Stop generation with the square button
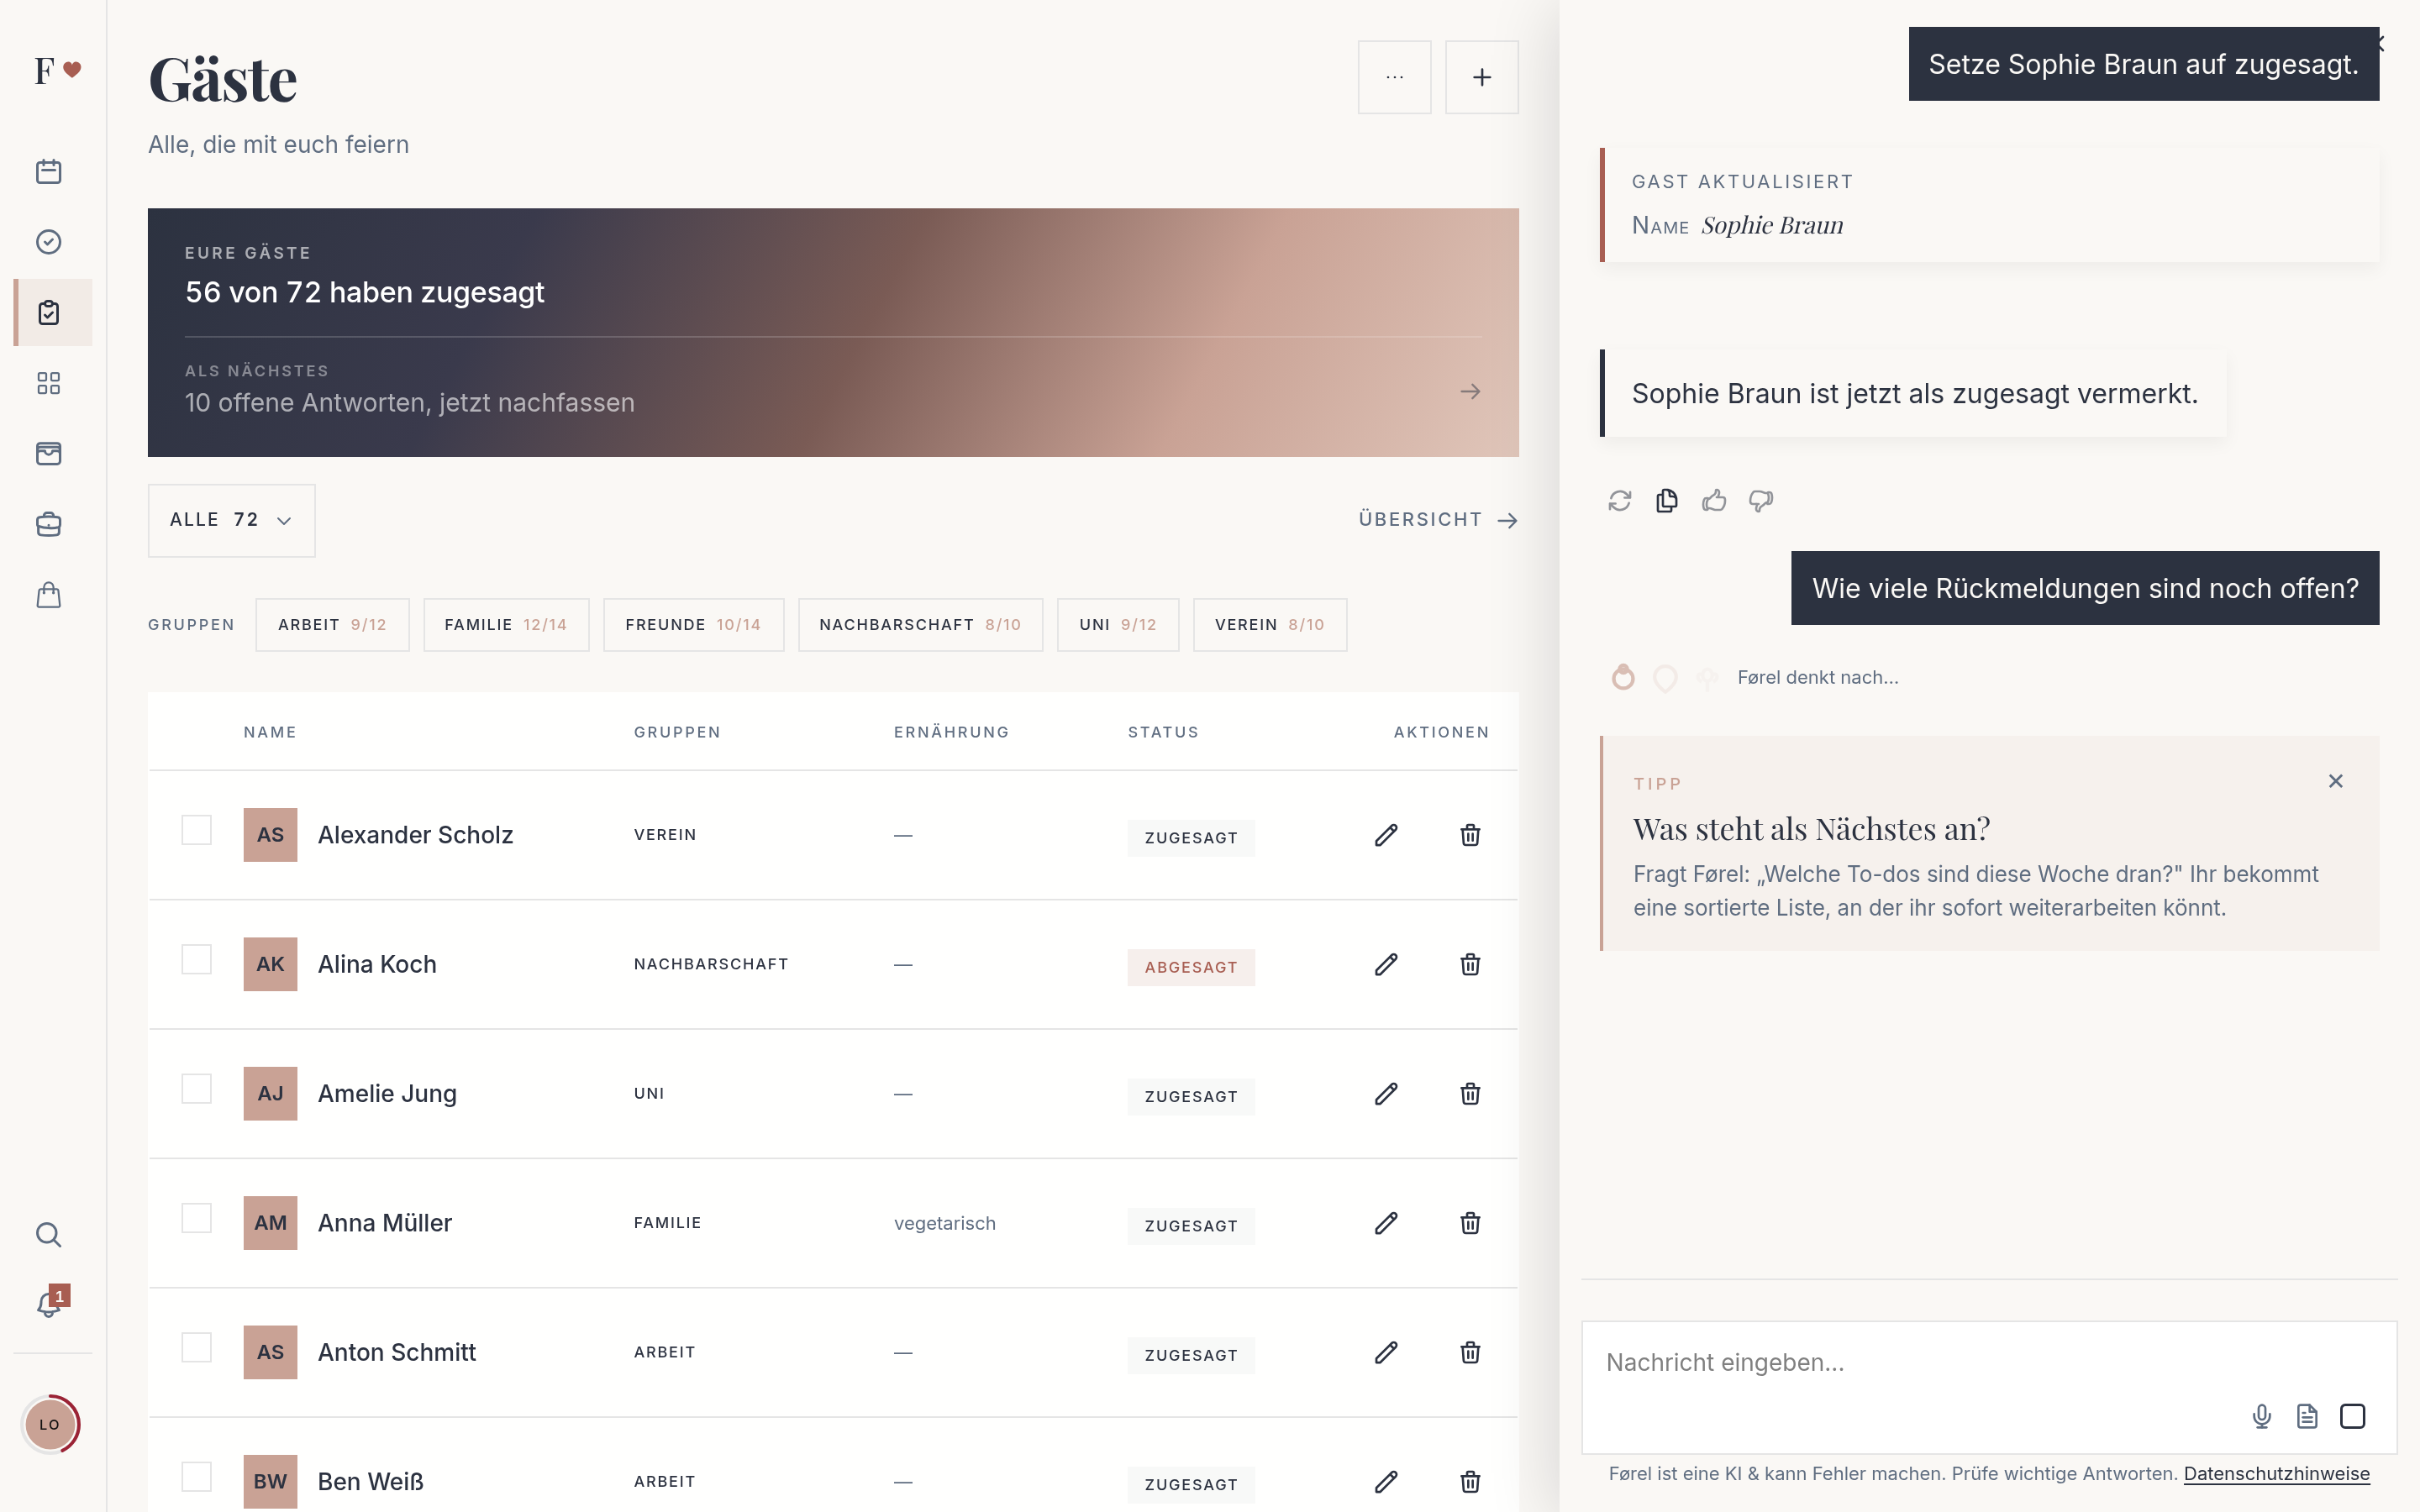The image size is (2420, 1512). (2353, 1416)
